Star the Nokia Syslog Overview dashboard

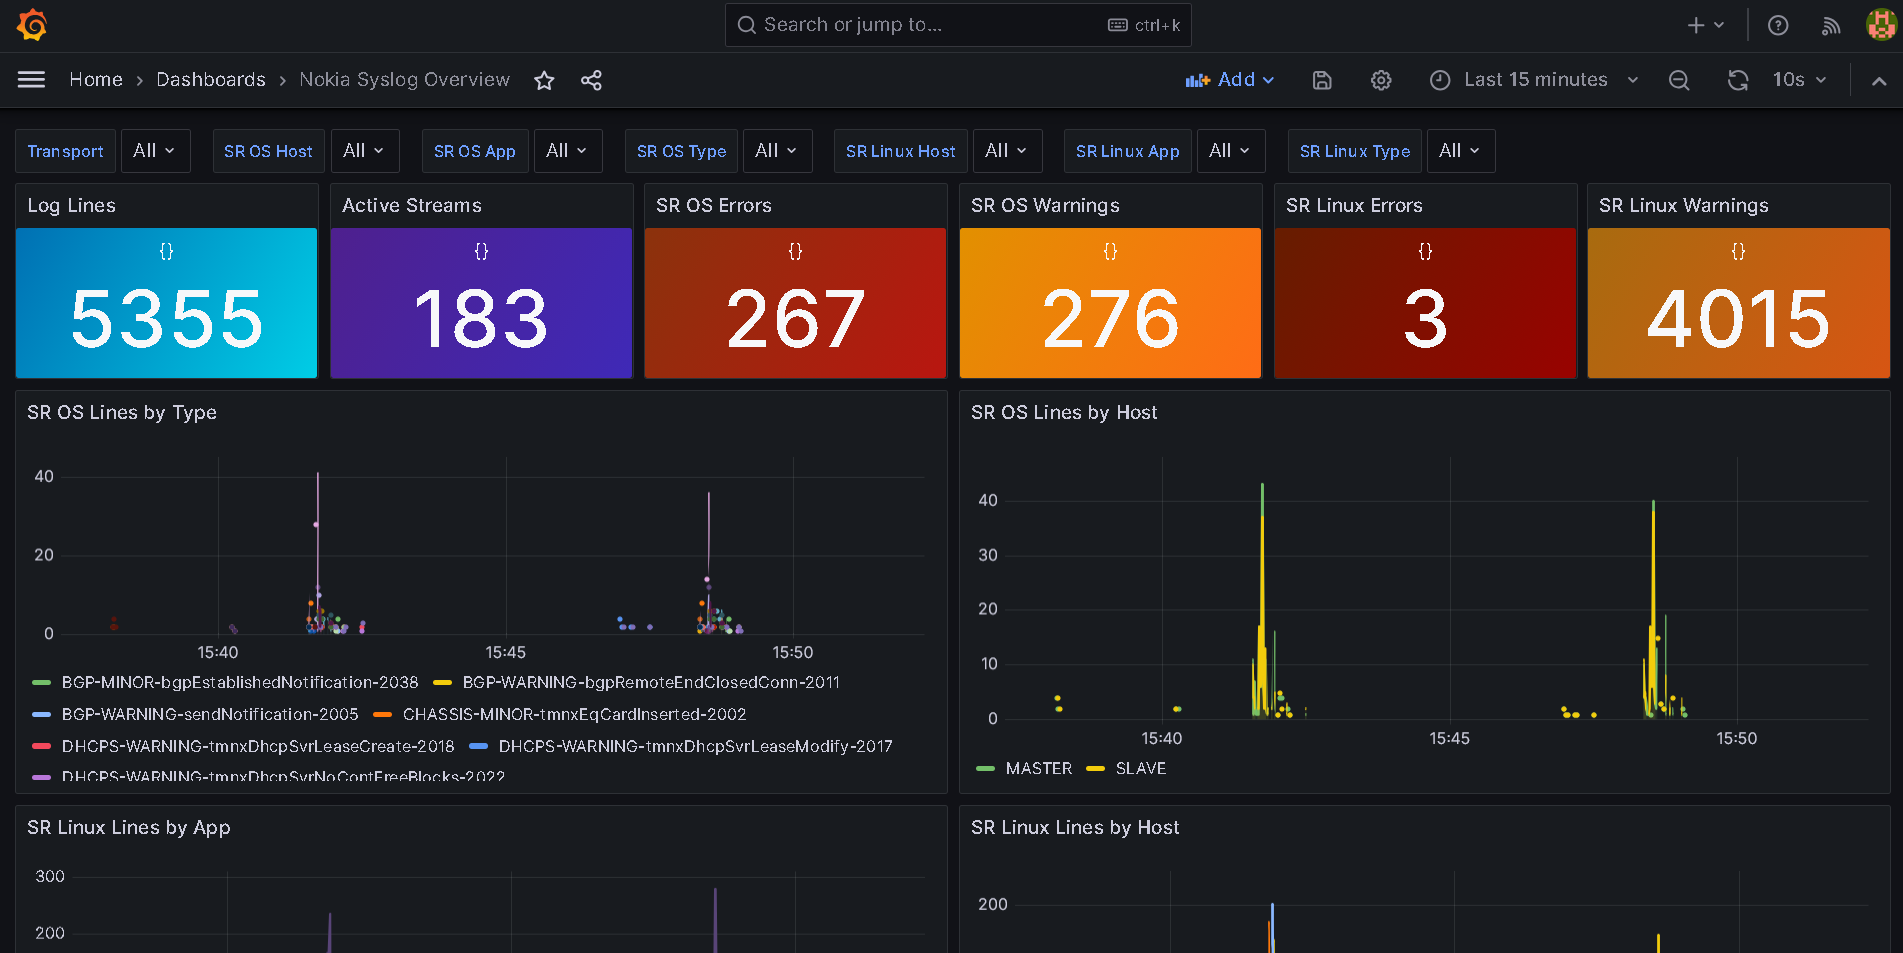544,80
